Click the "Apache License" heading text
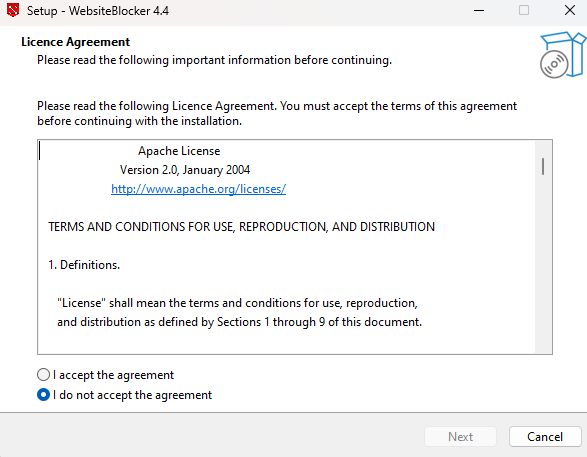Viewport: 587px width, 457px height. 179,151
